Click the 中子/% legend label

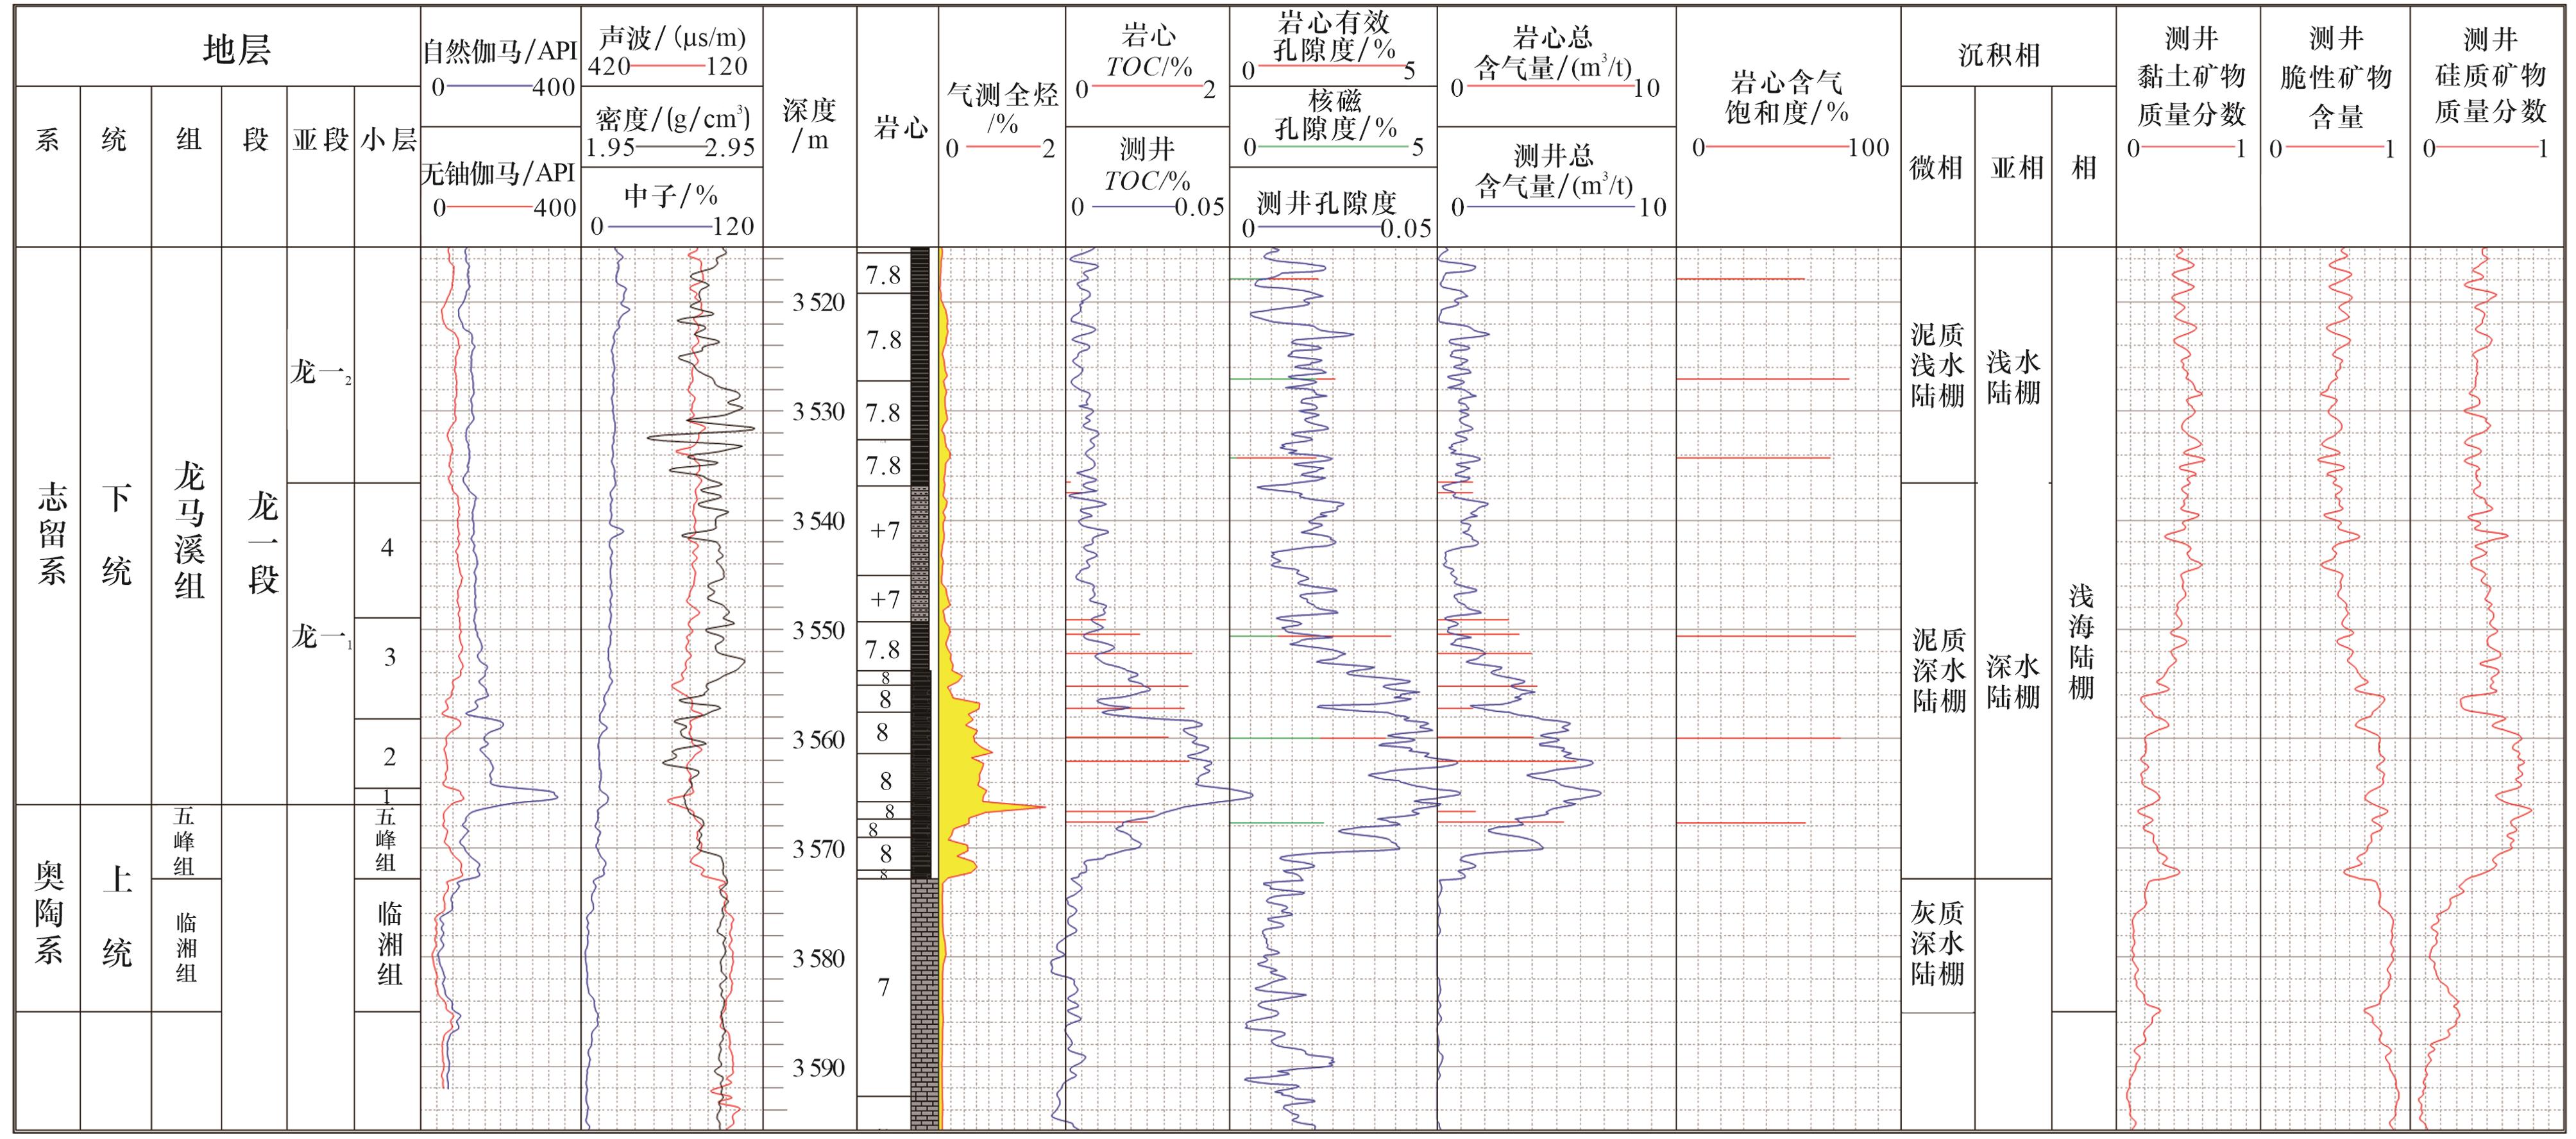pyautogui.click(x=671, y=195)
